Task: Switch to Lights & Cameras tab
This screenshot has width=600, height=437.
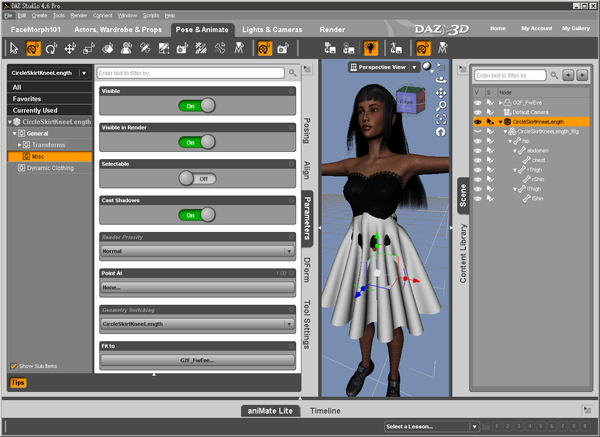Action: [272, 29]
